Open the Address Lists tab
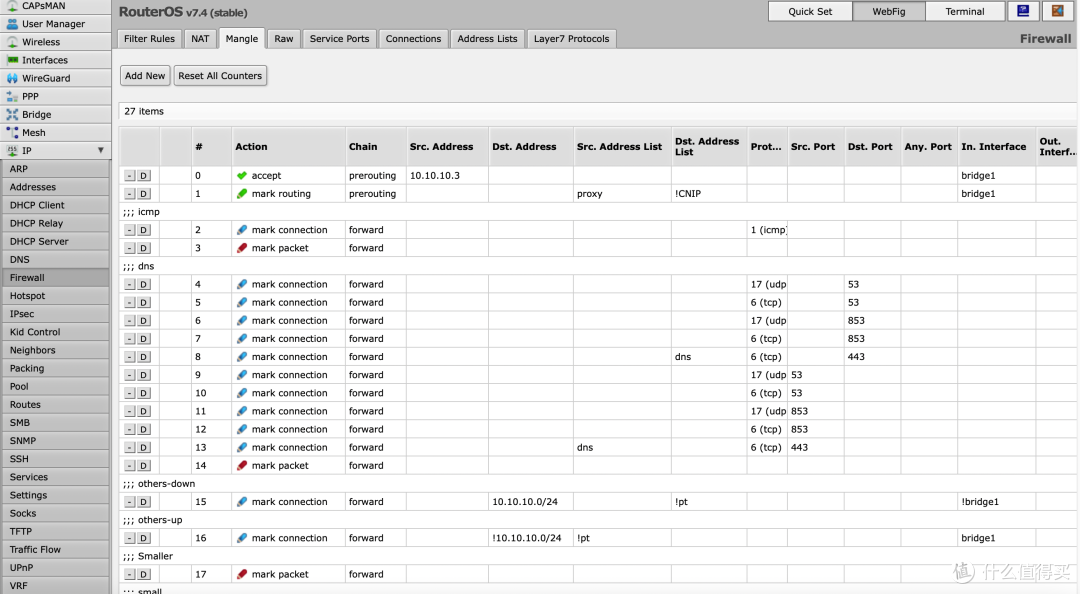1080x594 pixels. 488,39
